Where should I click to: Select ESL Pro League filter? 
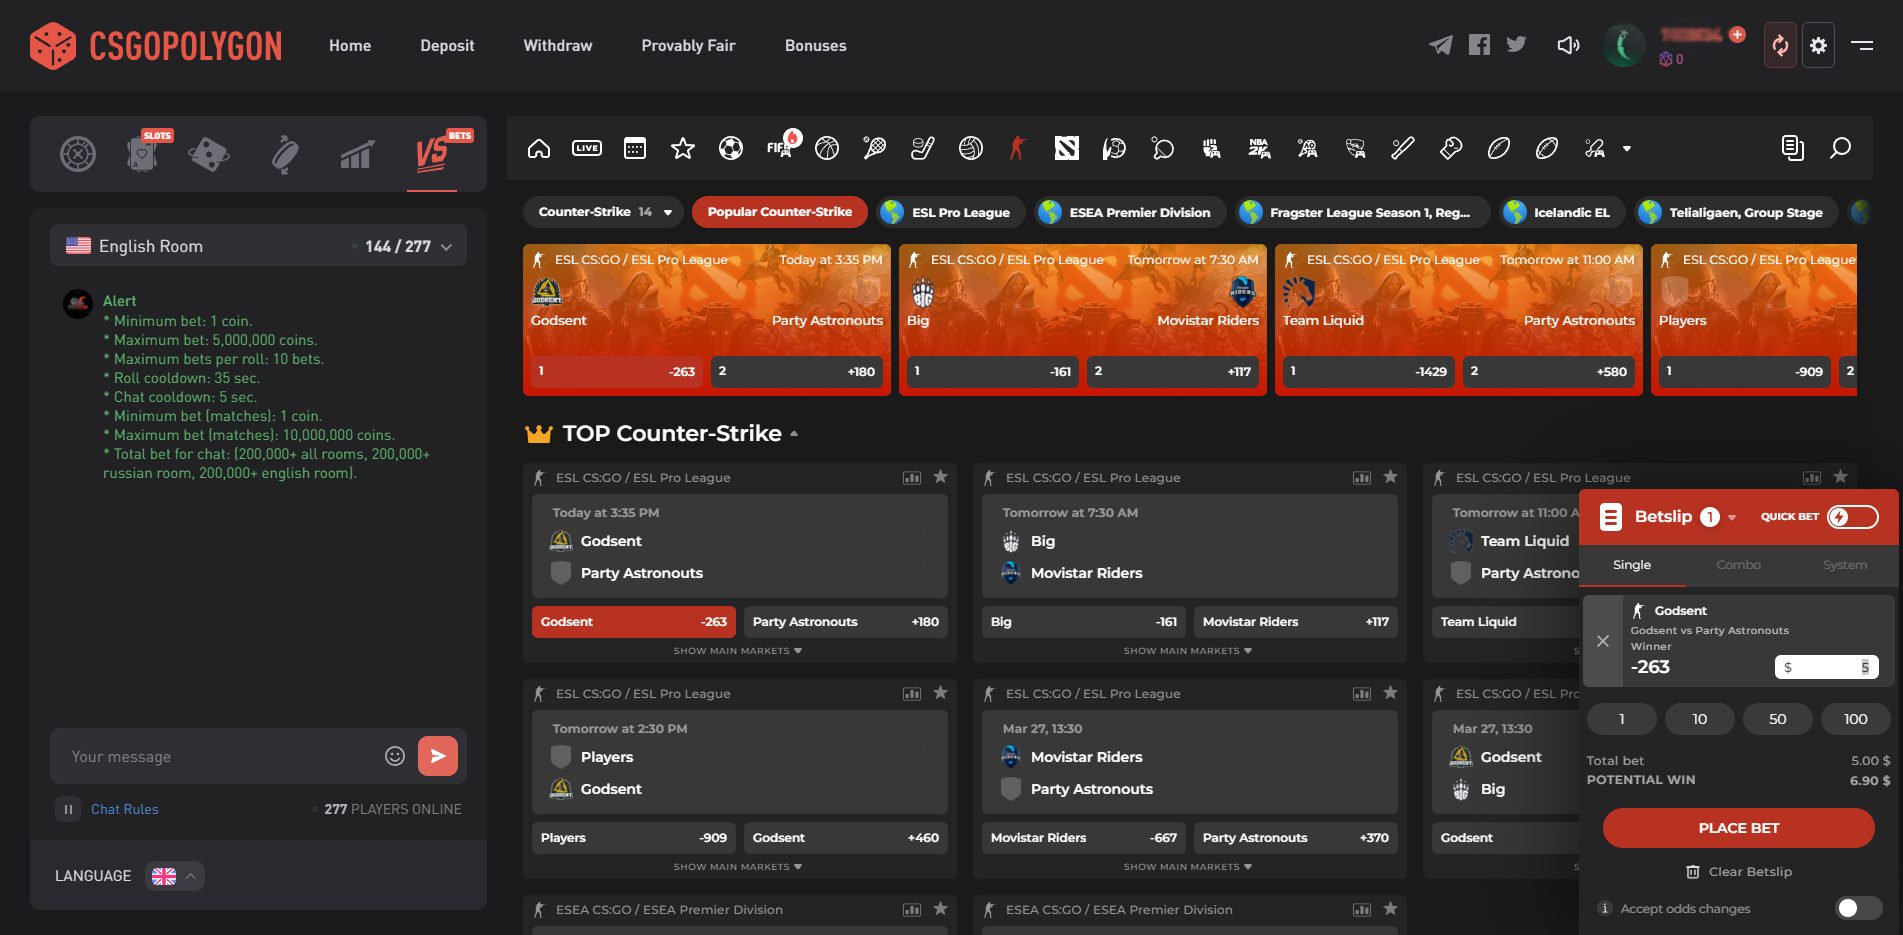coord(949,212)
